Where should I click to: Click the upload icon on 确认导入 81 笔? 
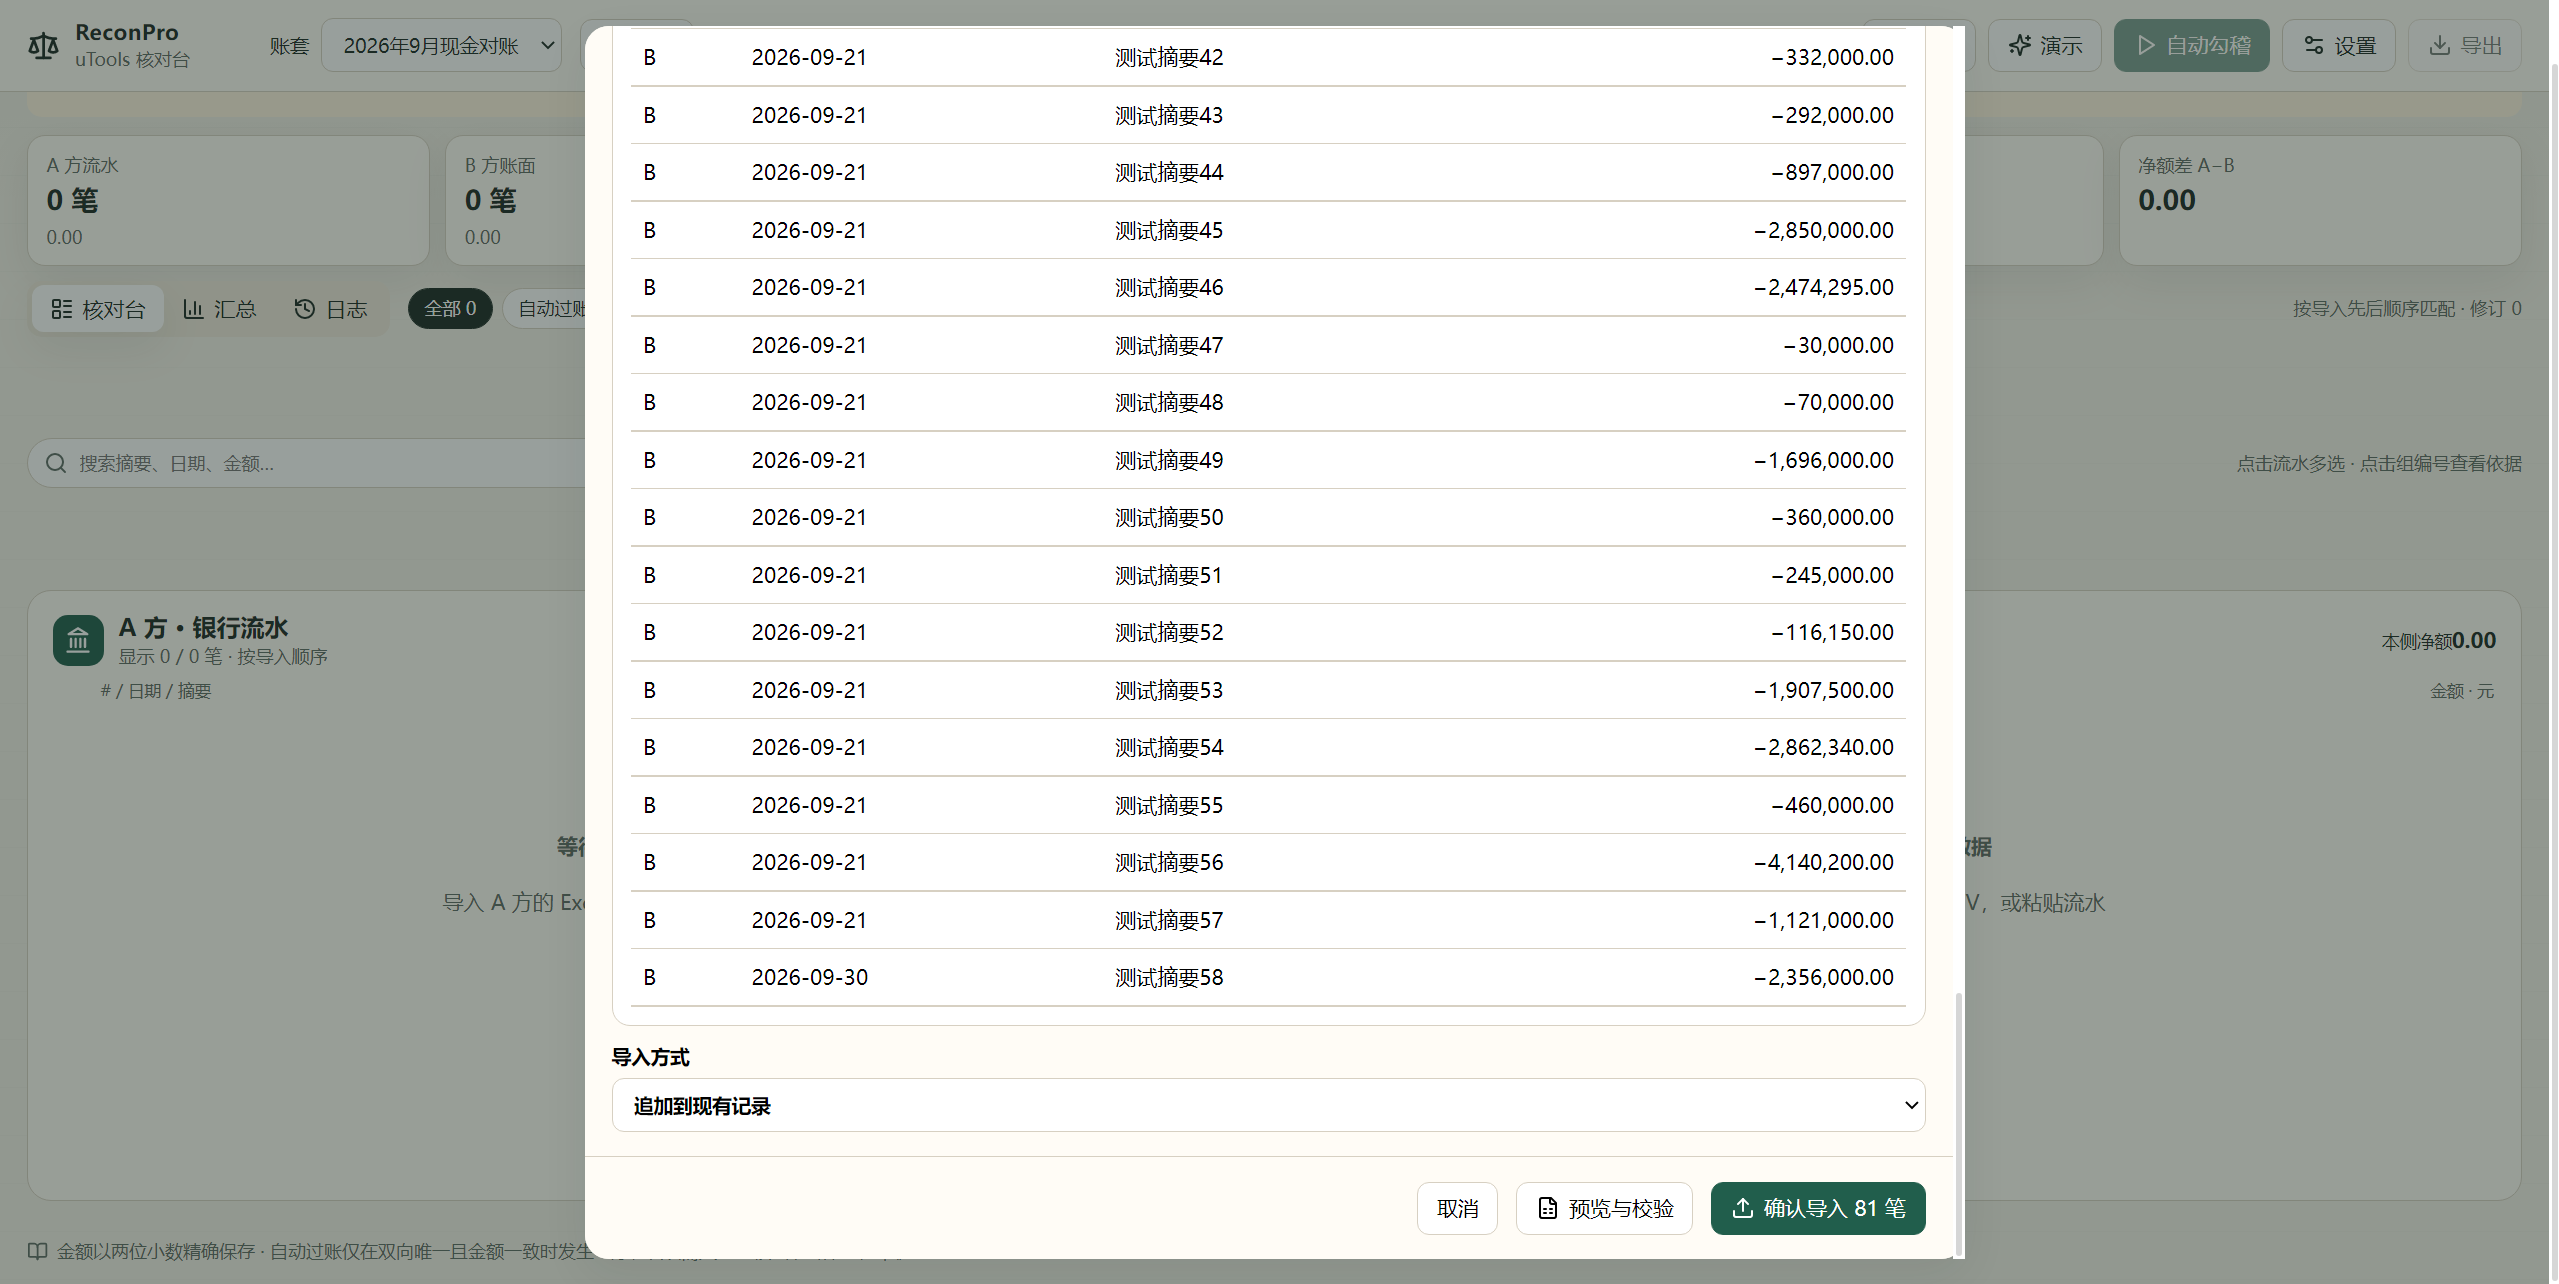(1743, 1208)
